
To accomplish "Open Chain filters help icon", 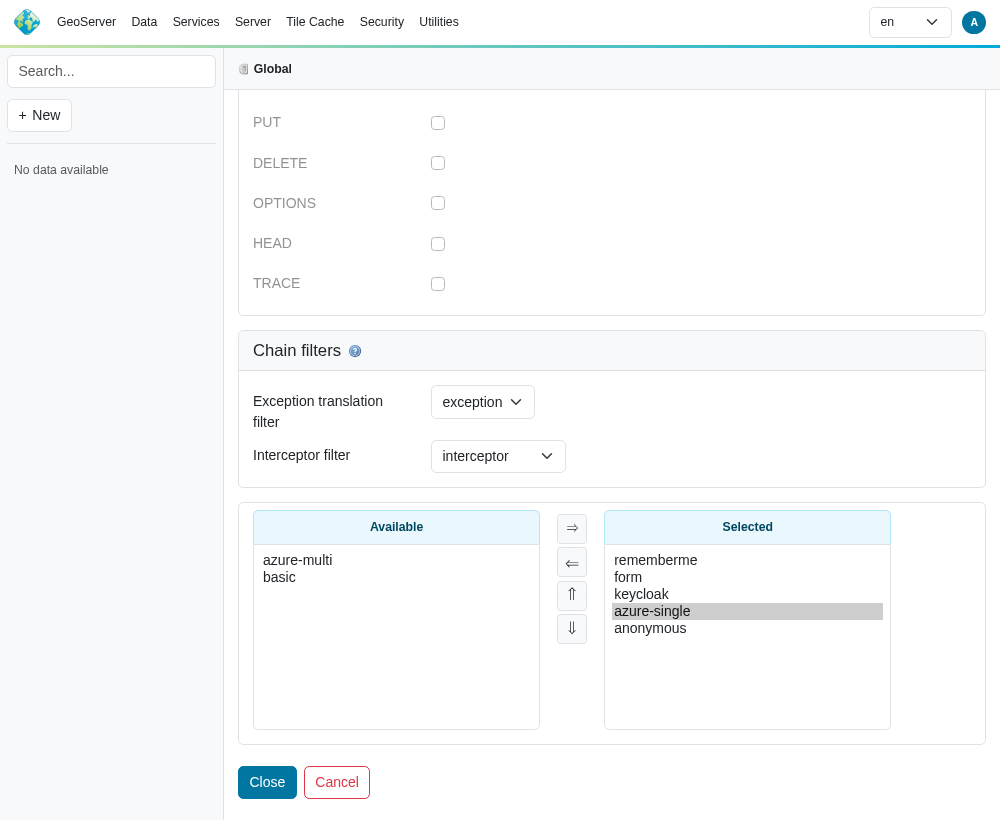I will pos(355,351).
